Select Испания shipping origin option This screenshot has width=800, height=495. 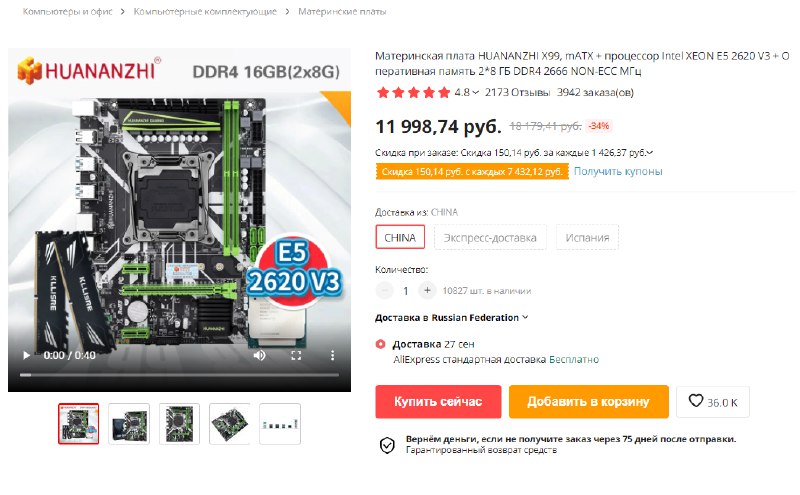(x=587, y=237)
